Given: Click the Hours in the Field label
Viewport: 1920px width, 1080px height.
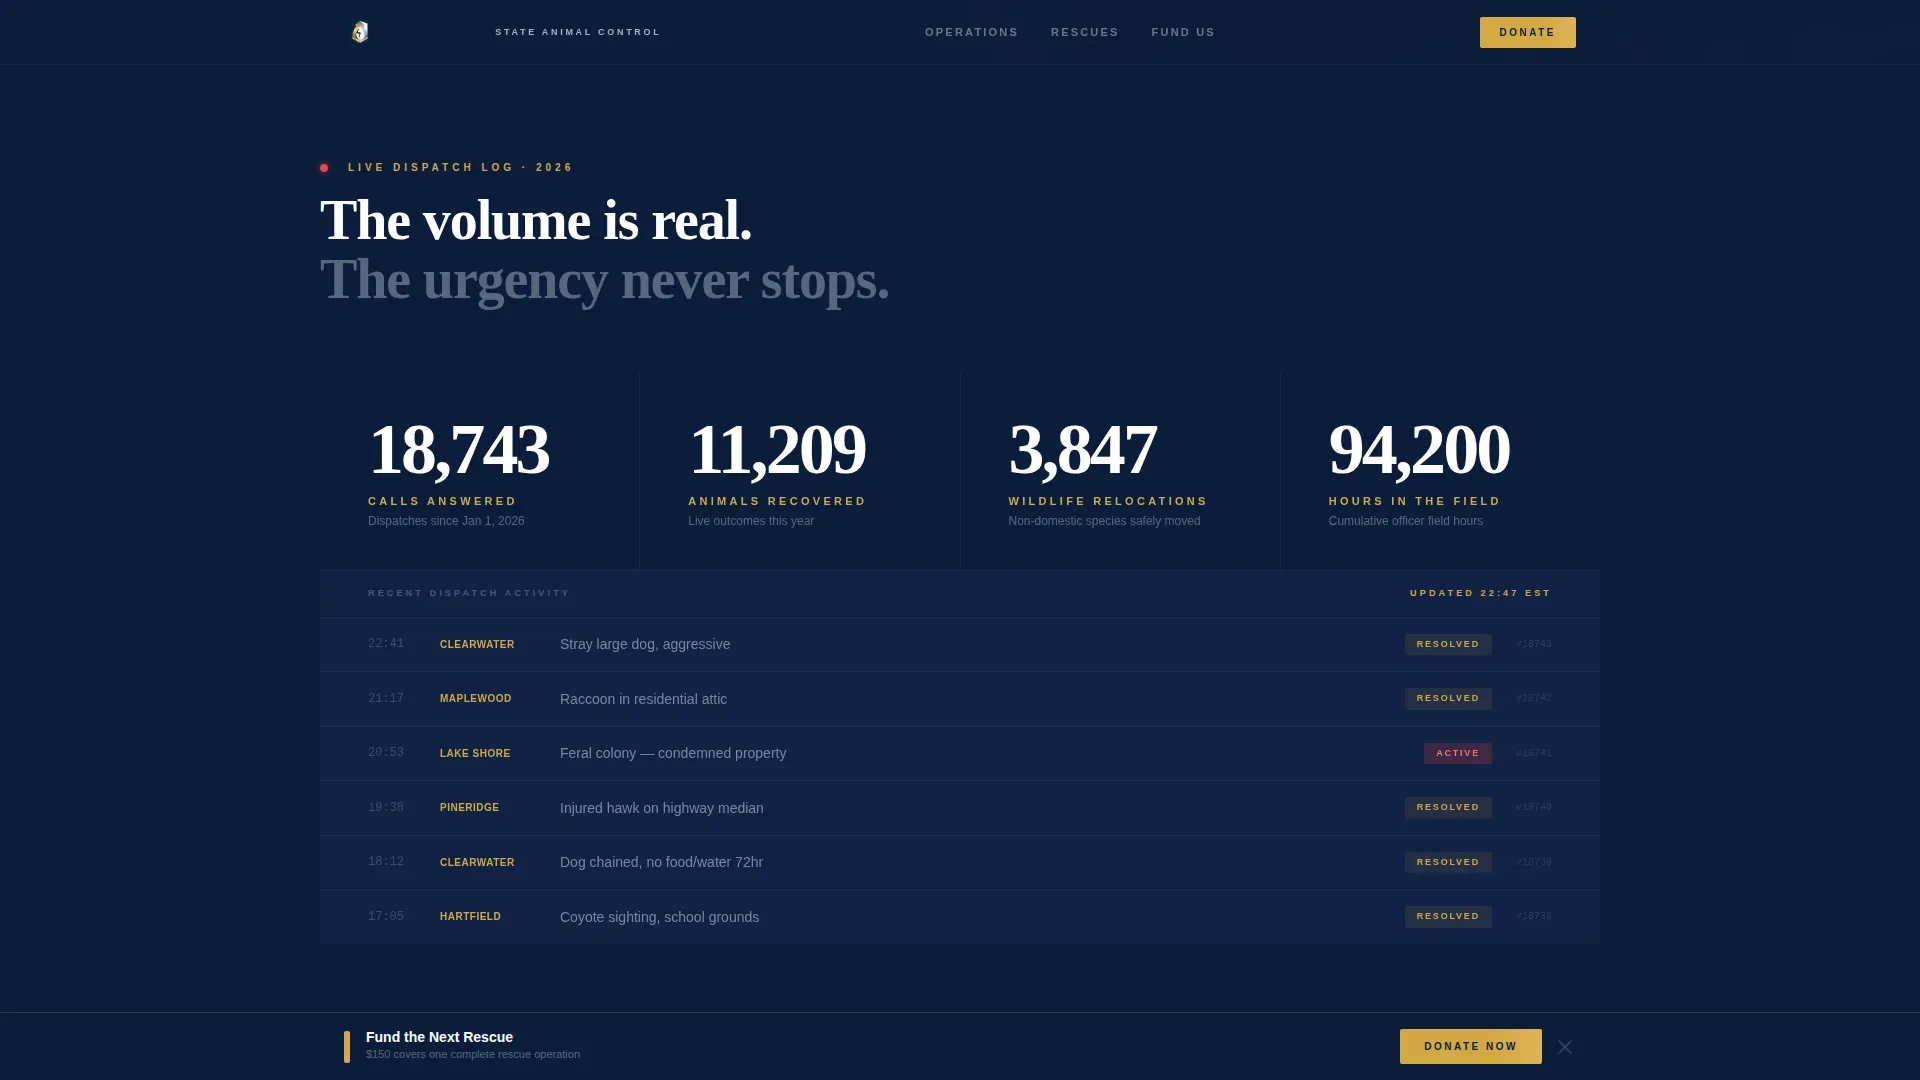Looking at the screenshot, I should click(1414, 501).
